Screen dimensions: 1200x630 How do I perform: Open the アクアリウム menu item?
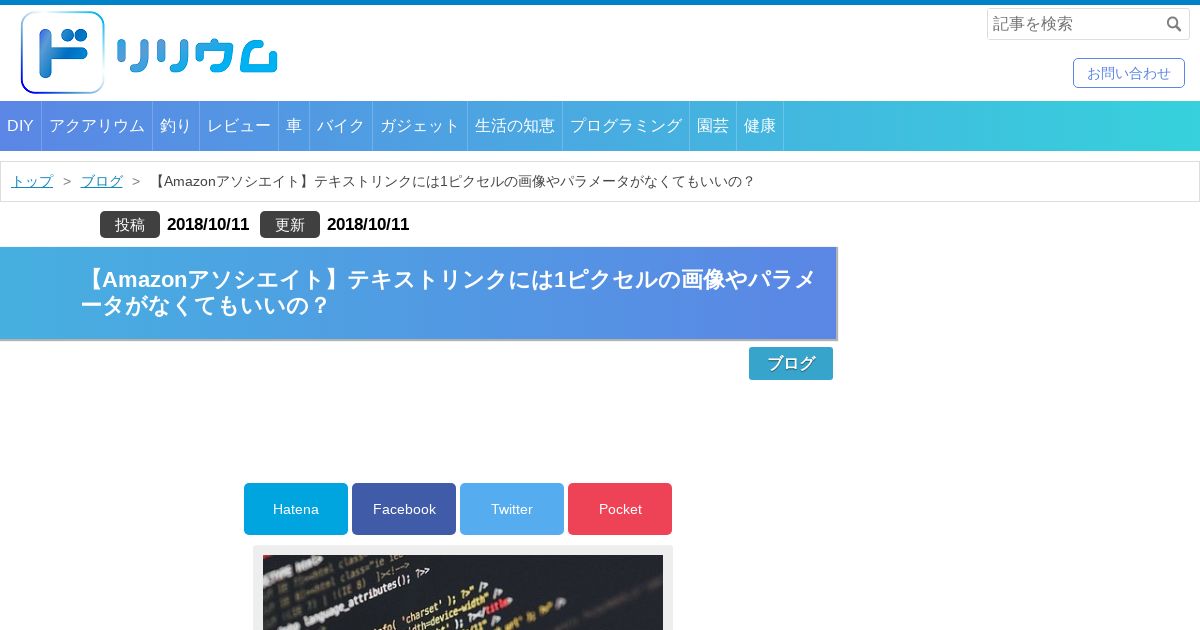click(97, 126)
